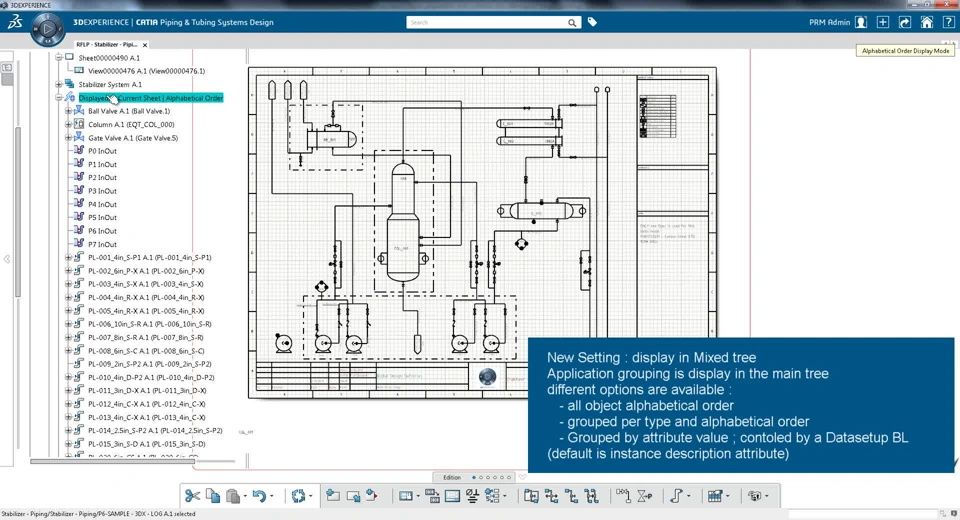Click the PRM Admin user name

click(x=829, y=22)
